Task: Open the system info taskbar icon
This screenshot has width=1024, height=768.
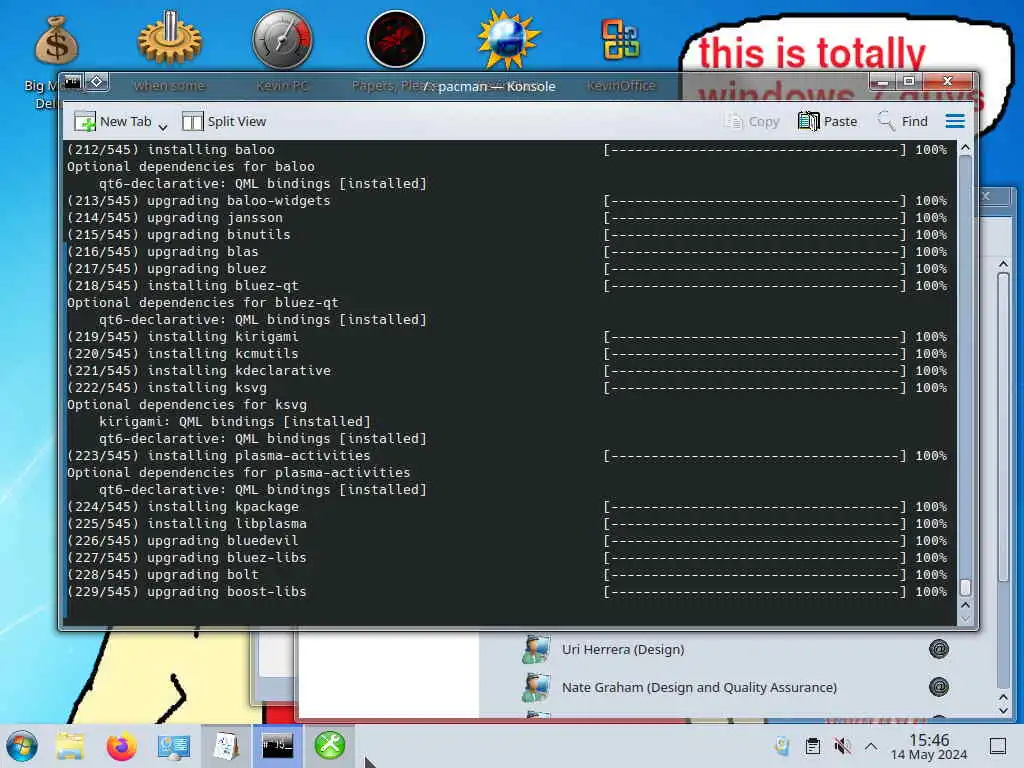Action: pos(173,746)
